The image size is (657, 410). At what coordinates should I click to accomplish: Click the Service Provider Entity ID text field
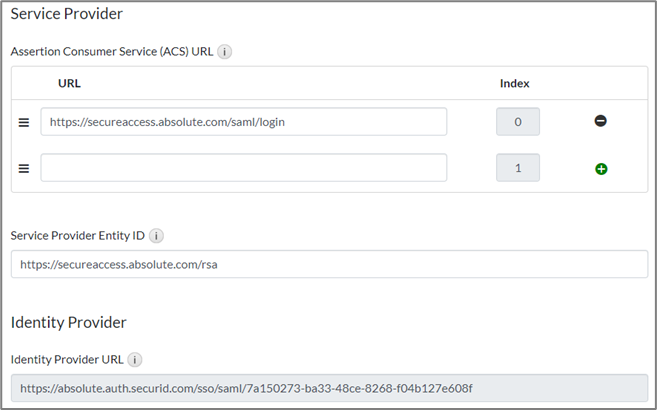[x=329, y=264]
